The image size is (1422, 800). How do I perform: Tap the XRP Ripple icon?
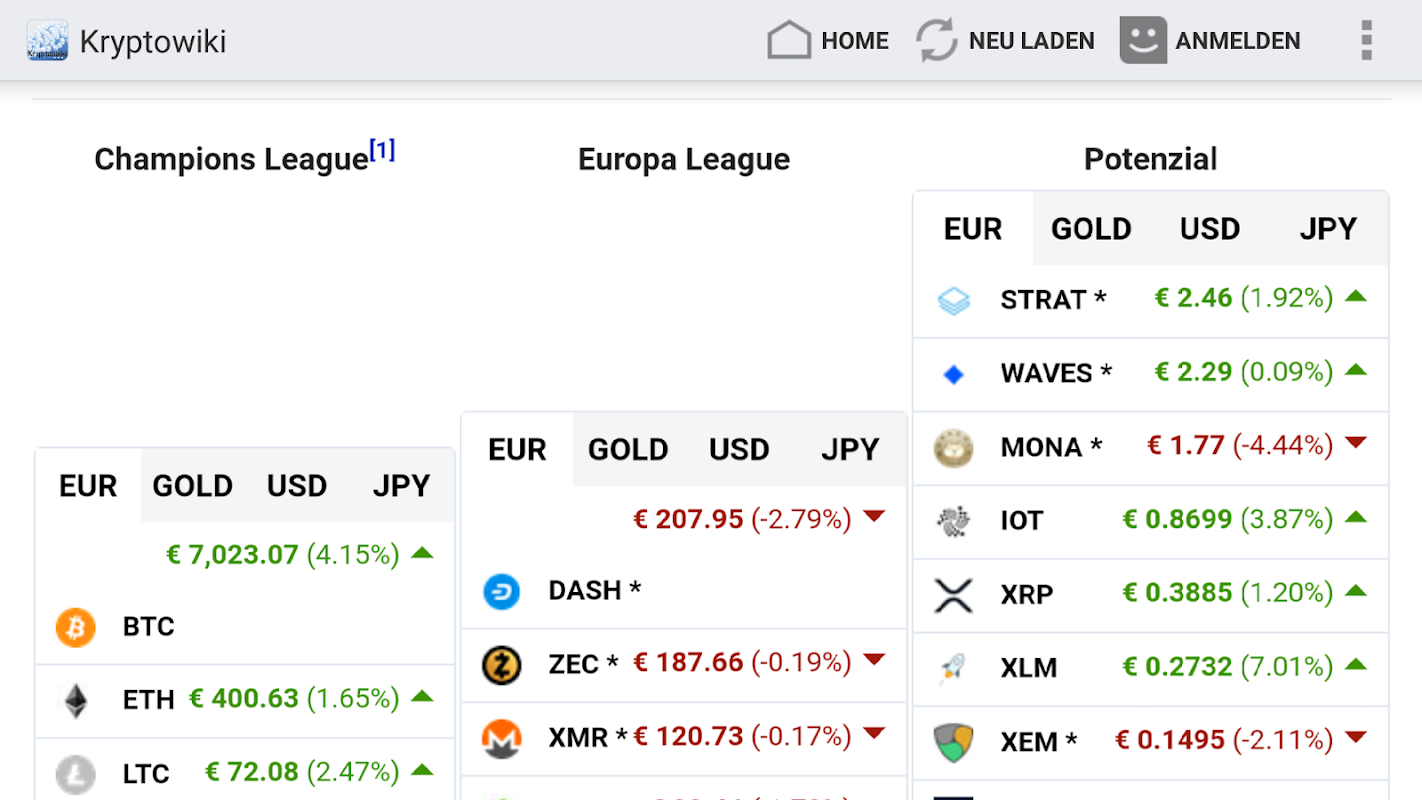[953, 595]
